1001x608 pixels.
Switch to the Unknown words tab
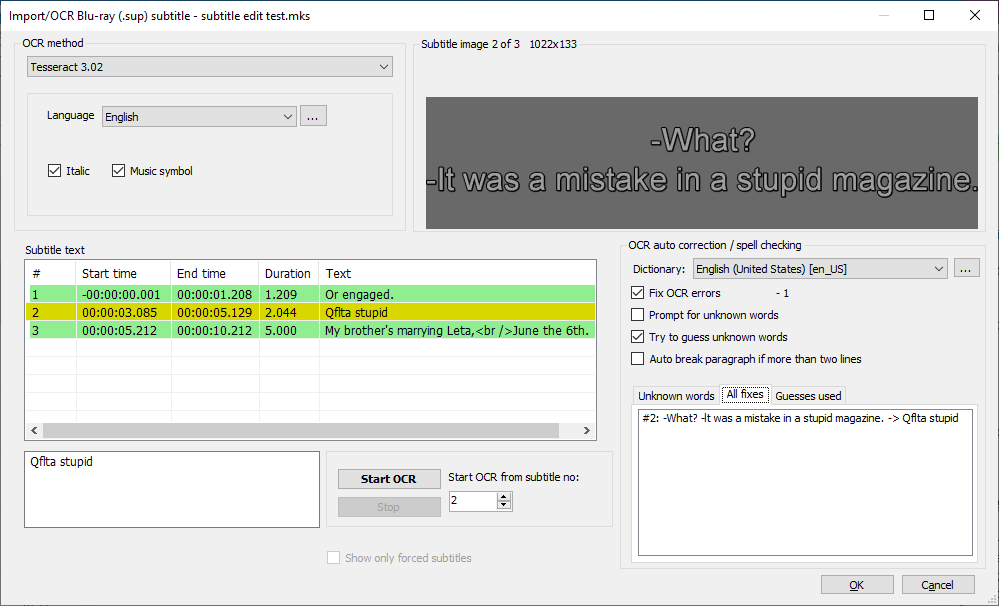click(676, 396)
